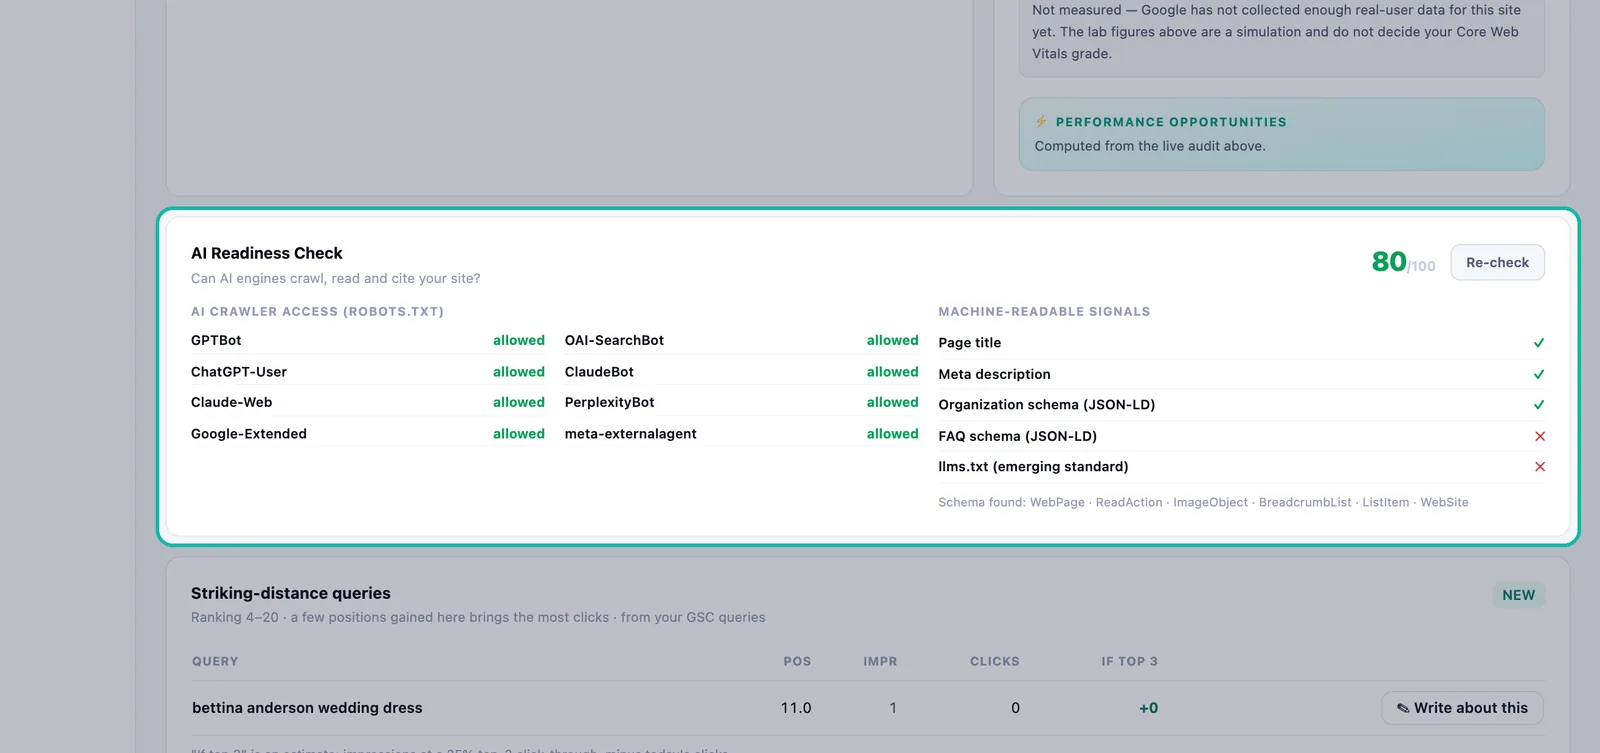1600x753 pixels.
Task: Click the allowed status for PerplexityBot
Action: click(x=893, y=402)
